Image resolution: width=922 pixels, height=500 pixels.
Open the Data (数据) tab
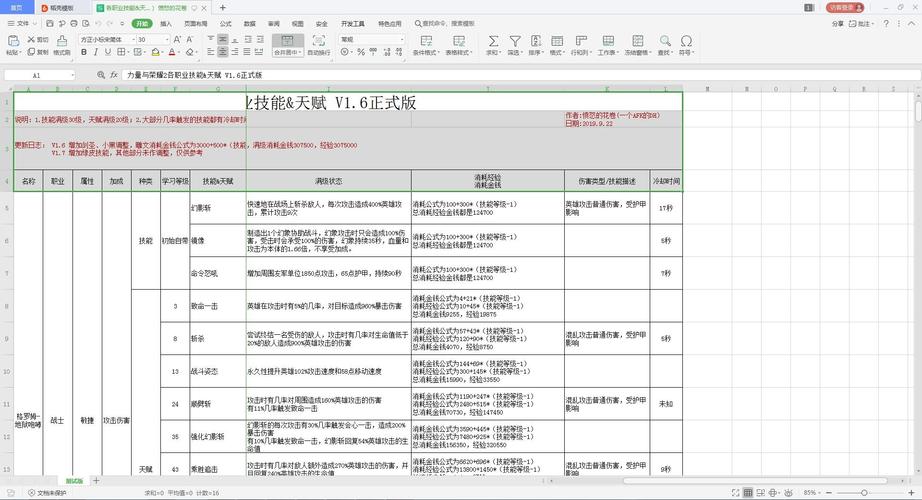coord(250,24)
